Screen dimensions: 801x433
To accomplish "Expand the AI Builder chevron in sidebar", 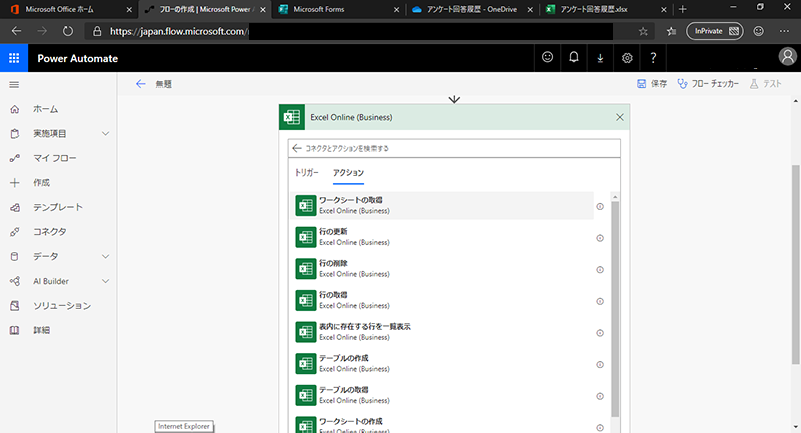I will point(105,281).
